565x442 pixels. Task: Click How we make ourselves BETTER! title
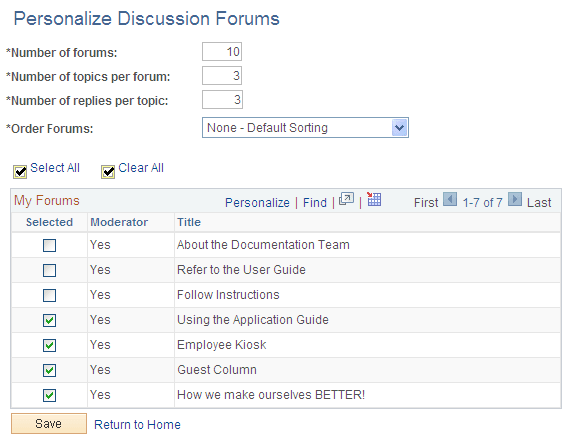pyautogui.click(x=271, y=395)
